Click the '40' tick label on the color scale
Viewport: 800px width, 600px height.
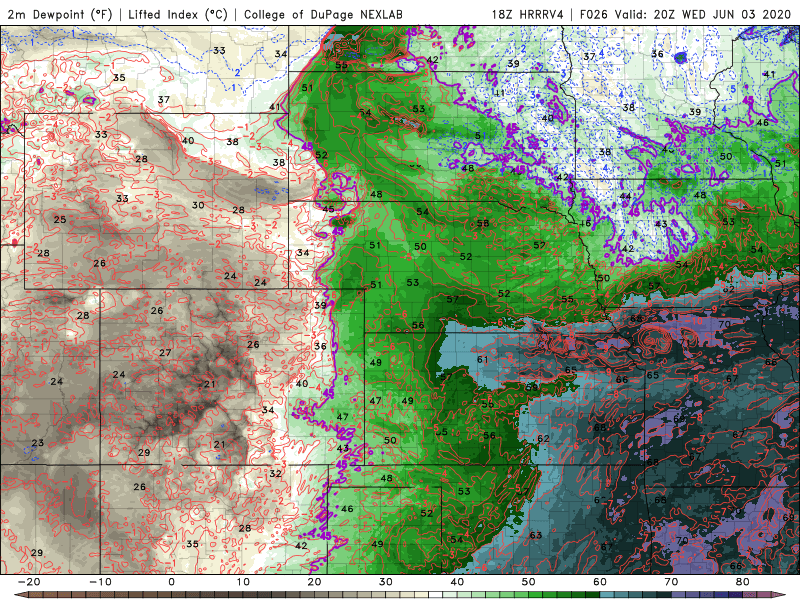pyautogui.click(x=457, y=582)
